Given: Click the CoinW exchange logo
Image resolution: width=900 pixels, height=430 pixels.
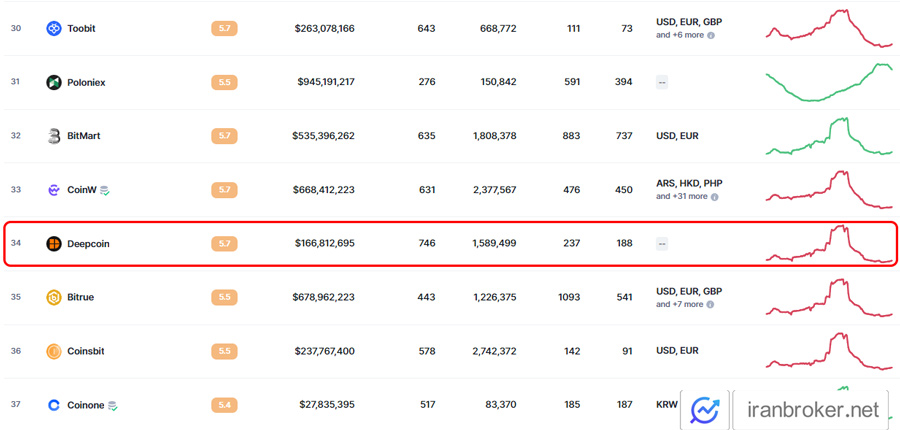Looking at the screenshot, I should (53, 190).
